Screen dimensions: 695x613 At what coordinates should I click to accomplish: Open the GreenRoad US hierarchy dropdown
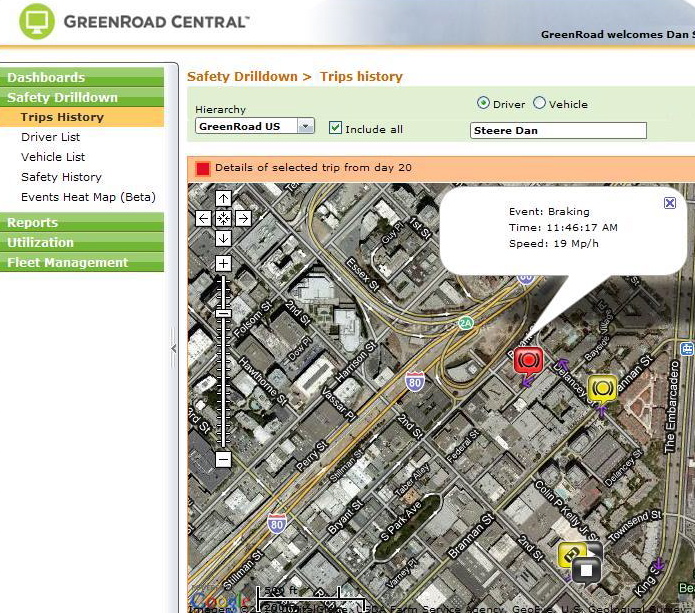tap(306, 127)
